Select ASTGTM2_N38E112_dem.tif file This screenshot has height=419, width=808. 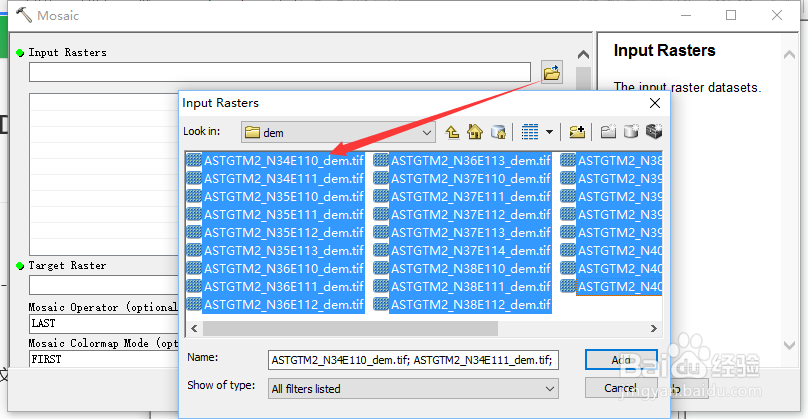[470, 305]
